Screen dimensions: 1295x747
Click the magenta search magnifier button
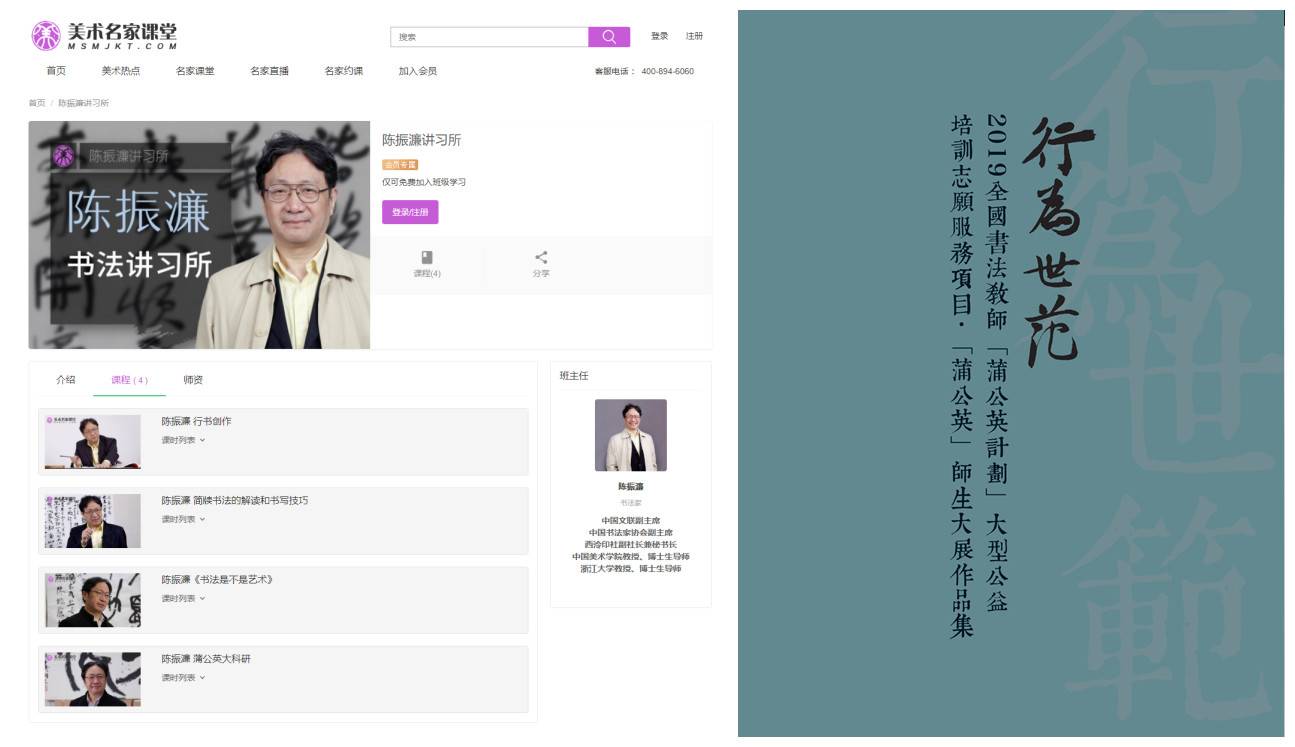609,37
